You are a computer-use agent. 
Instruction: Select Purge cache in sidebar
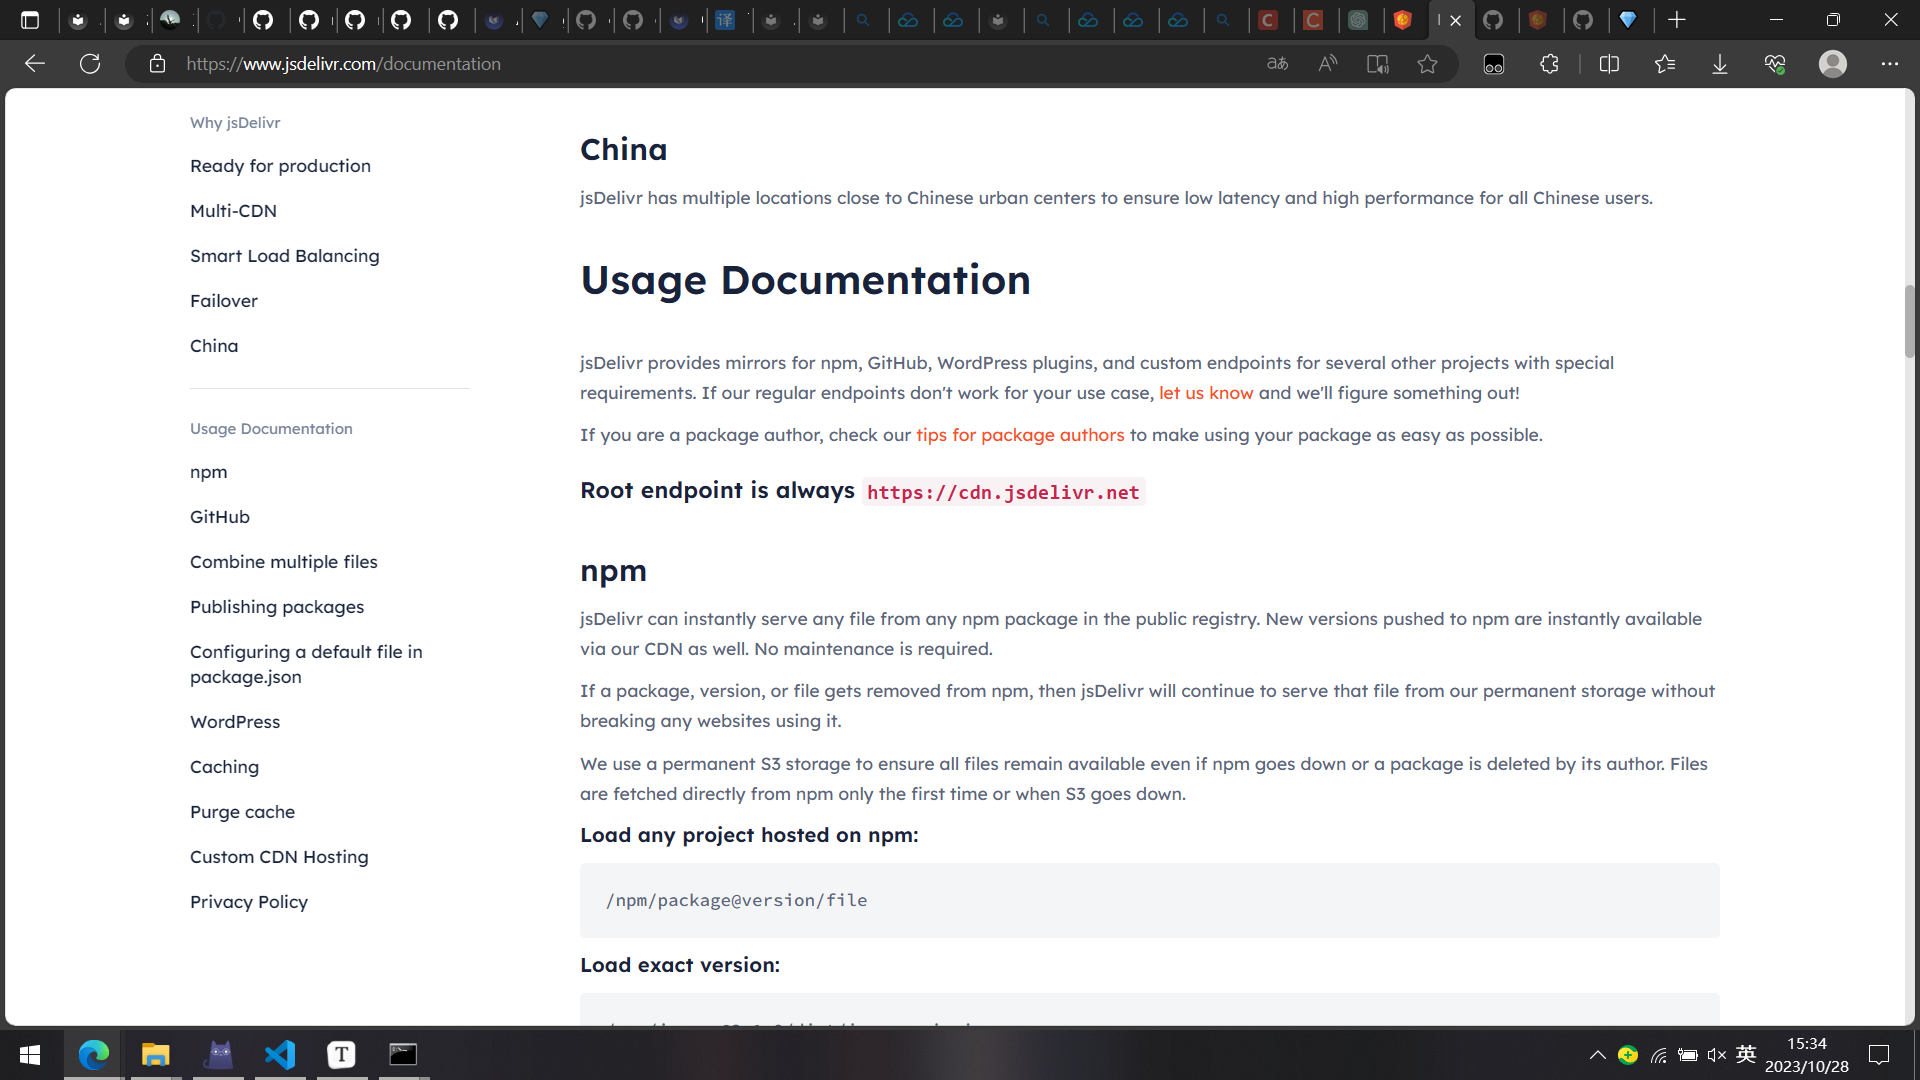point(242,812)
